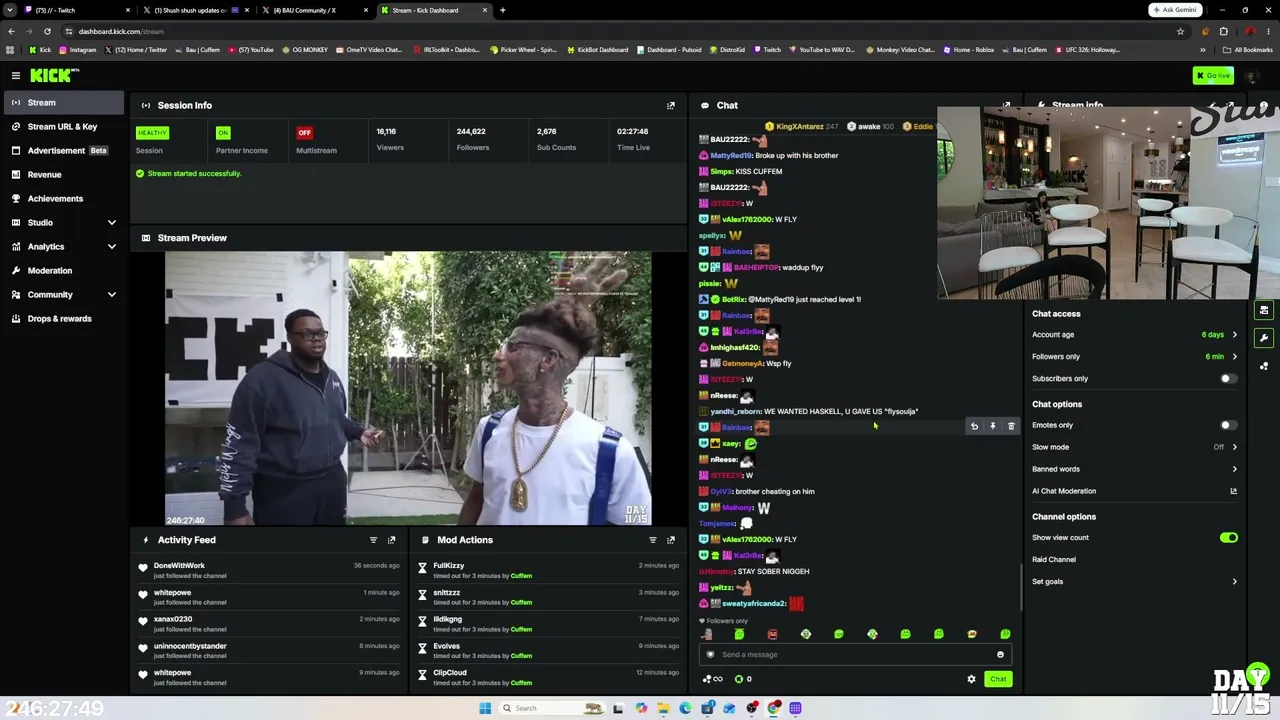Open the emoji picker in message box
Viewport: 1280px width, 720px height.
point(1000,655)
